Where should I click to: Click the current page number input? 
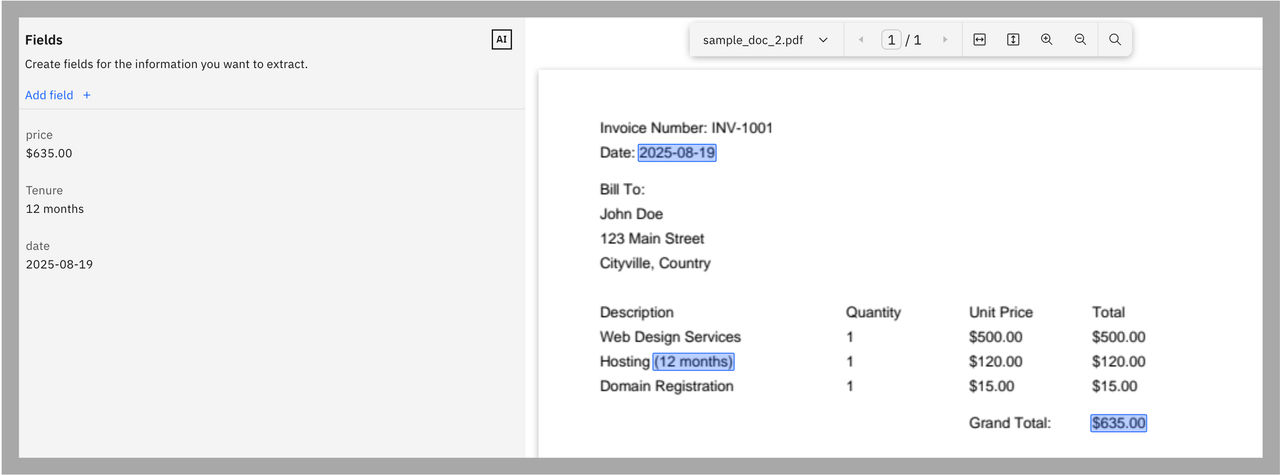891,40
